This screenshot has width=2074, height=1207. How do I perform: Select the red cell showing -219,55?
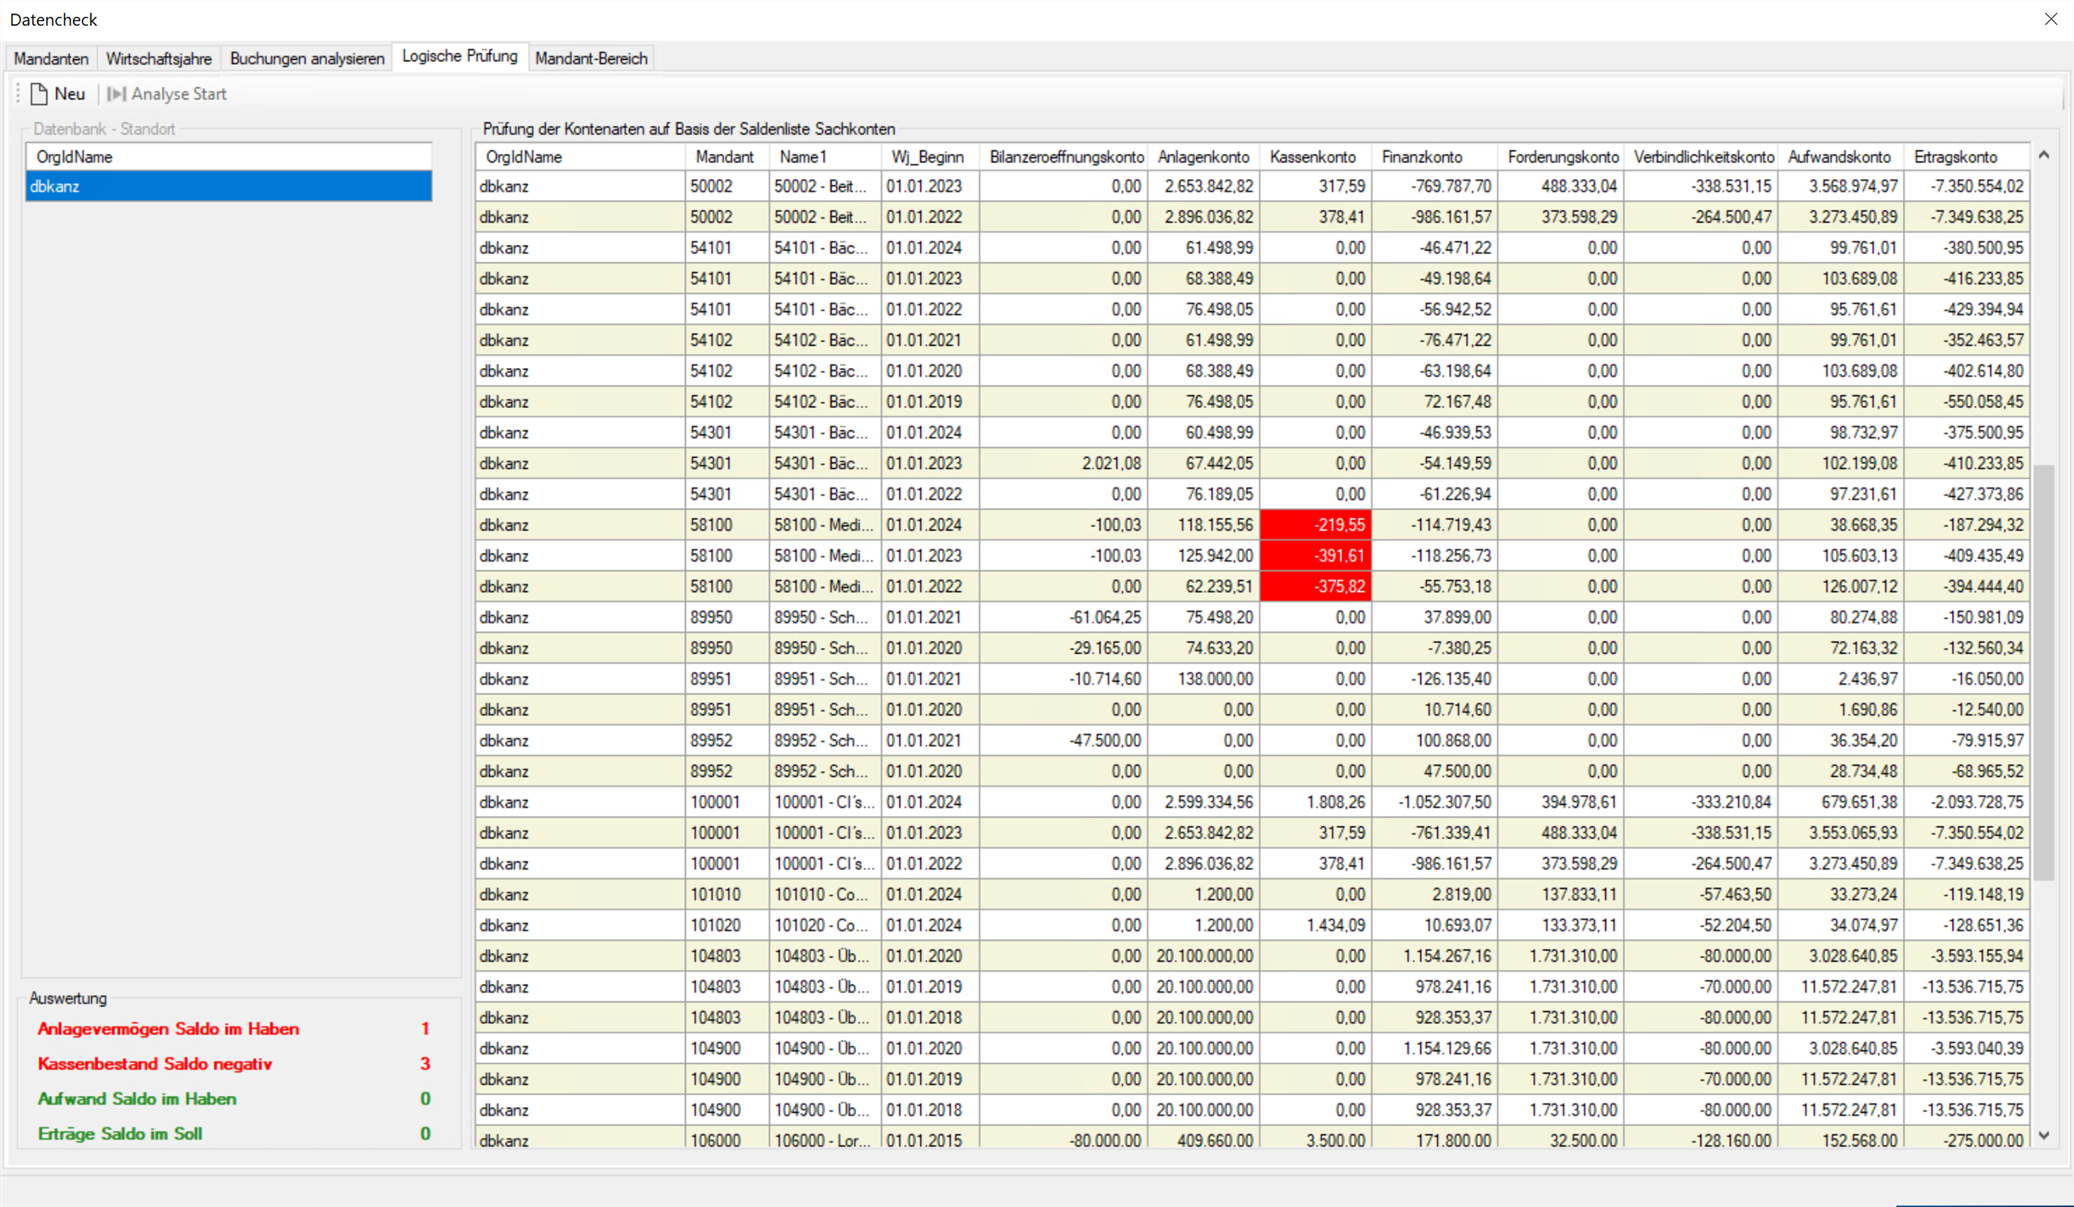(1315, 525)
